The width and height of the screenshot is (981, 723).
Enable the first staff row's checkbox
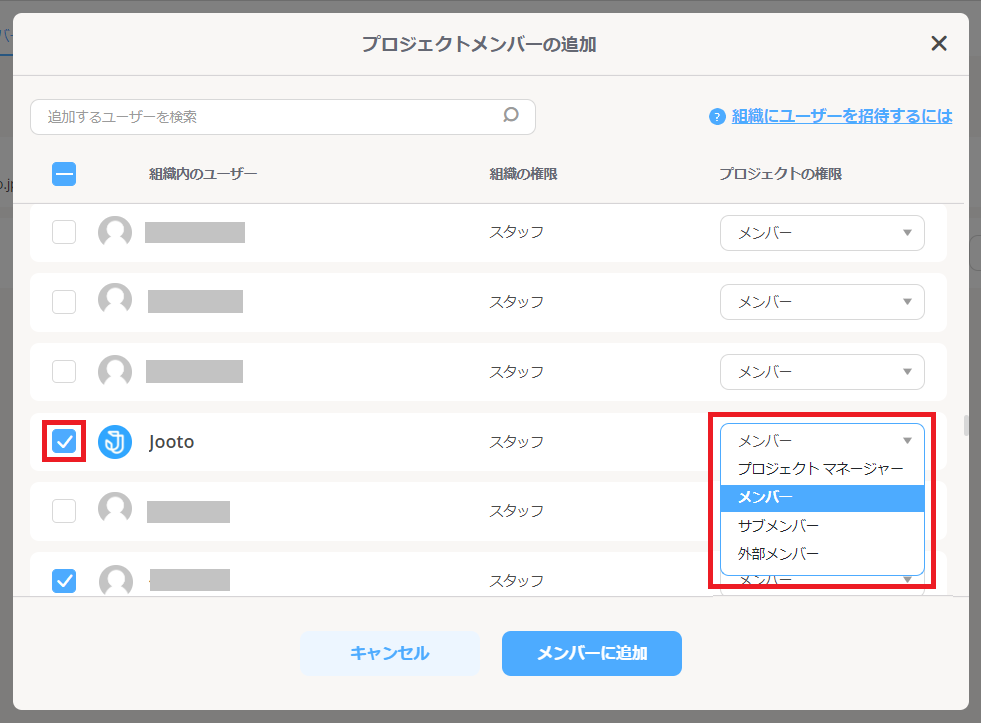click(x=63, y=231)
